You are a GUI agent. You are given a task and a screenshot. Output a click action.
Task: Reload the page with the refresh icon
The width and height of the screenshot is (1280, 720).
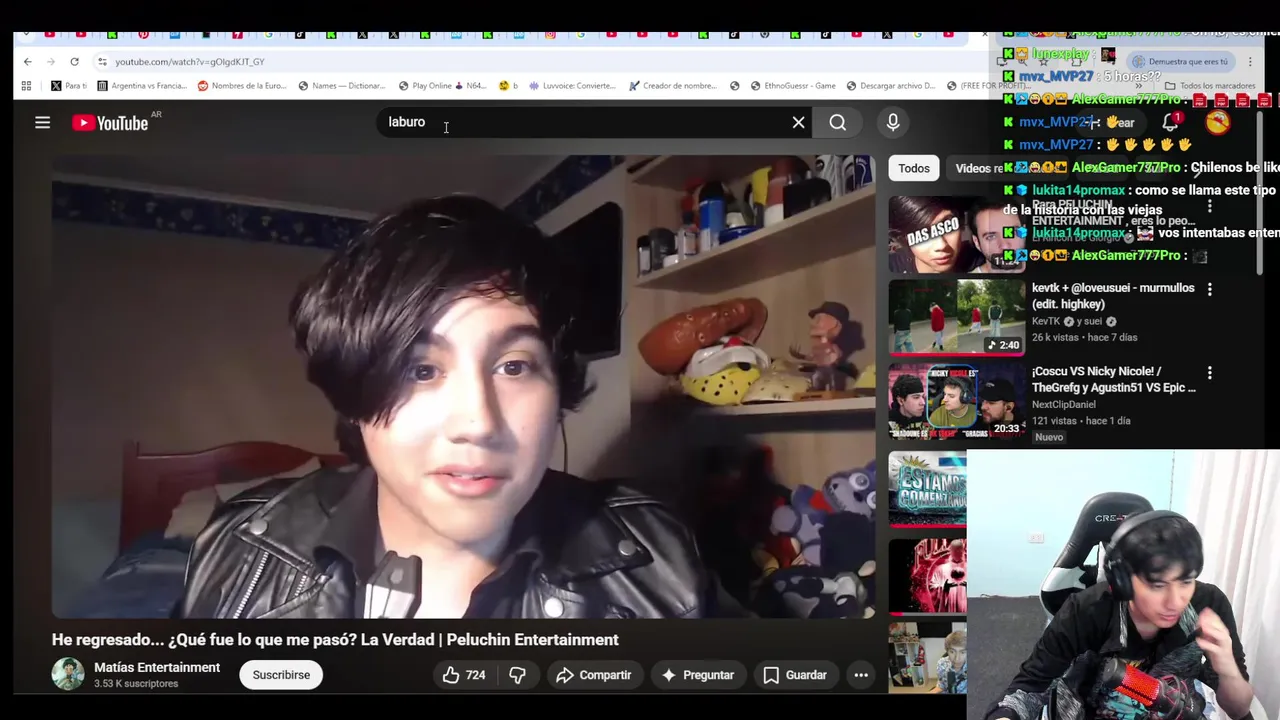coord(74,61)
